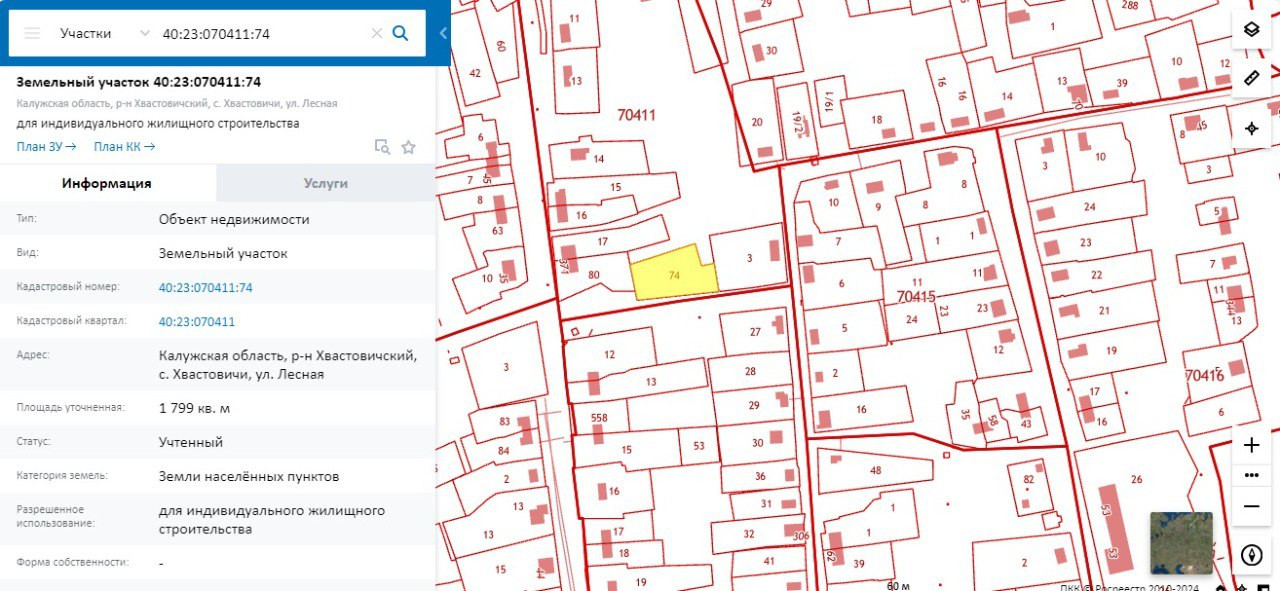This screenshot has height=591, width=1280.
Task: Click the locate-me crosshair icon
Action: pos(1251,128)
